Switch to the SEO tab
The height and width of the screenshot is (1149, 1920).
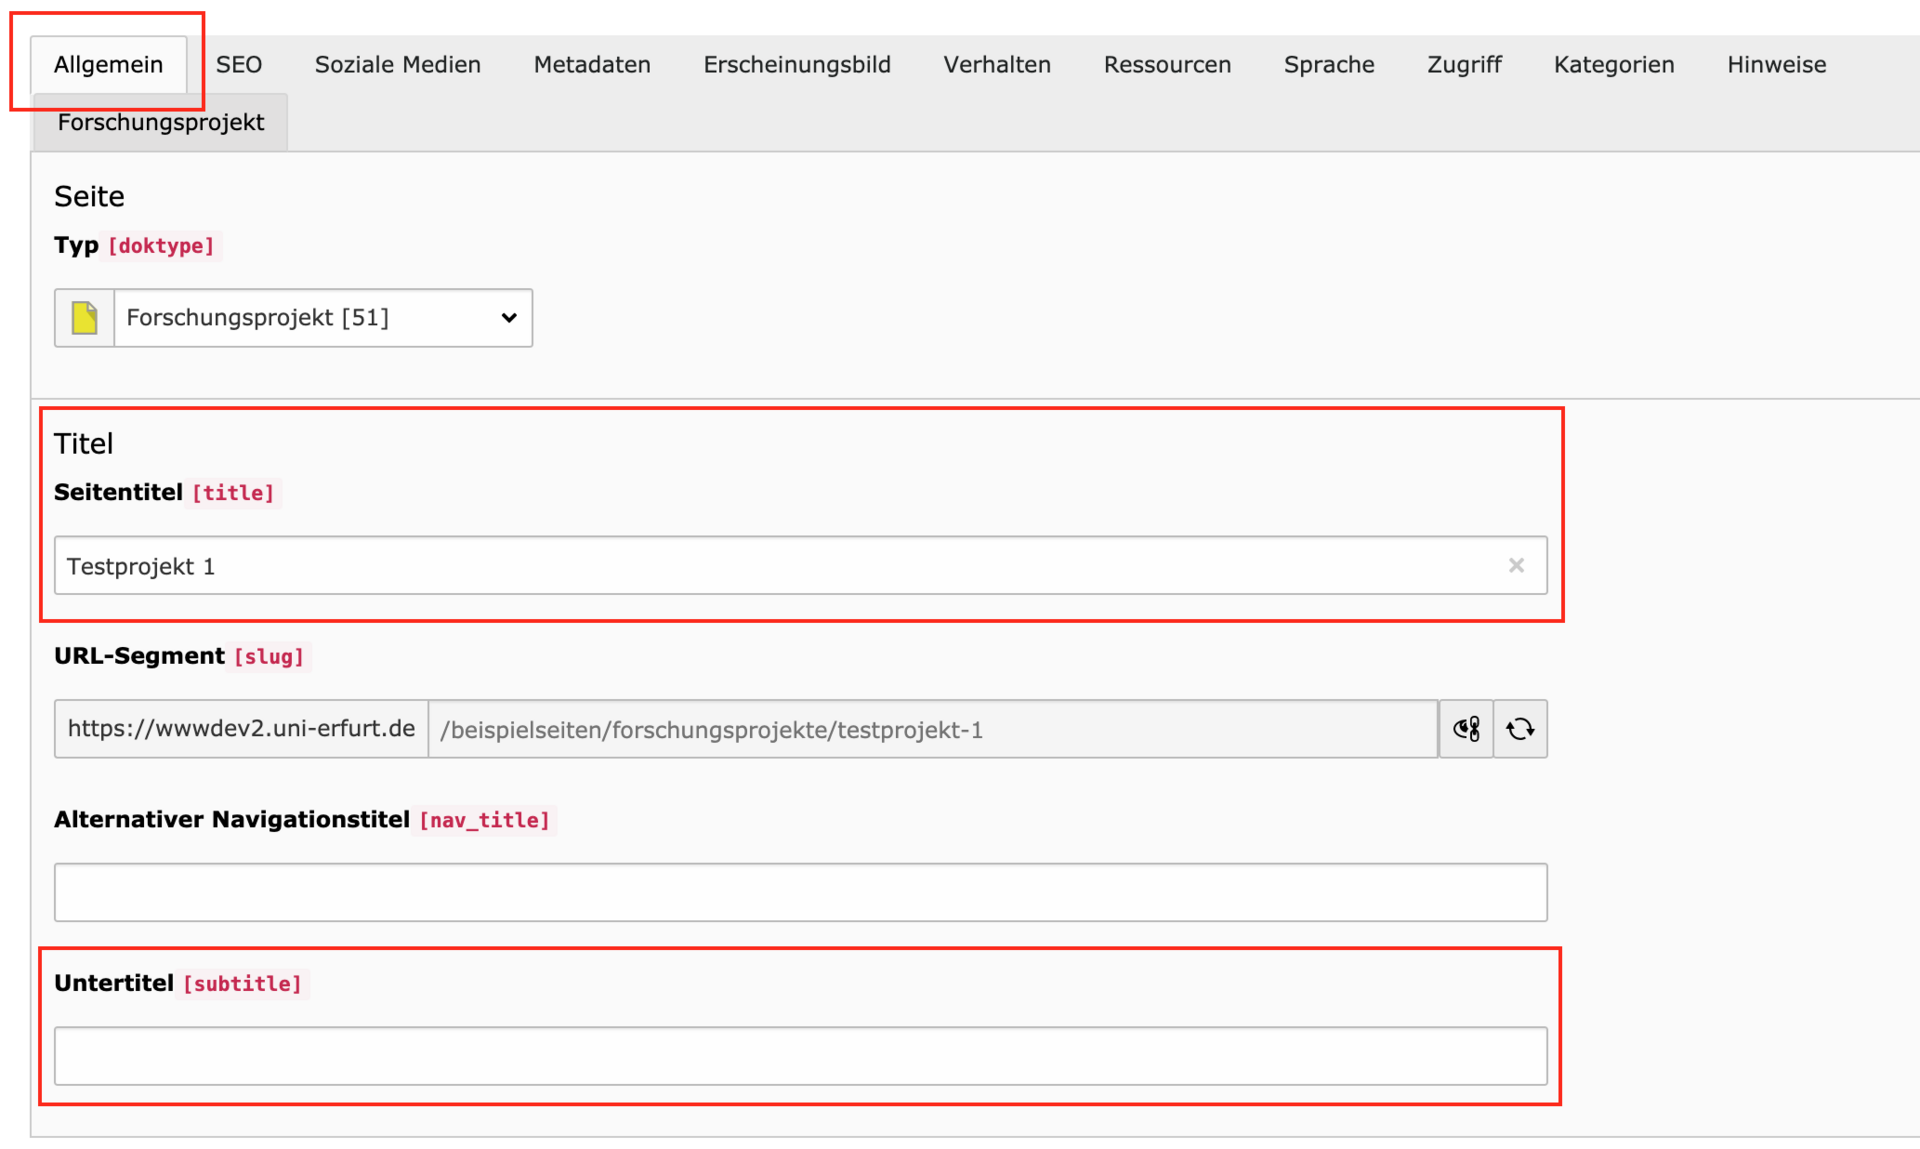pos(239,65)
